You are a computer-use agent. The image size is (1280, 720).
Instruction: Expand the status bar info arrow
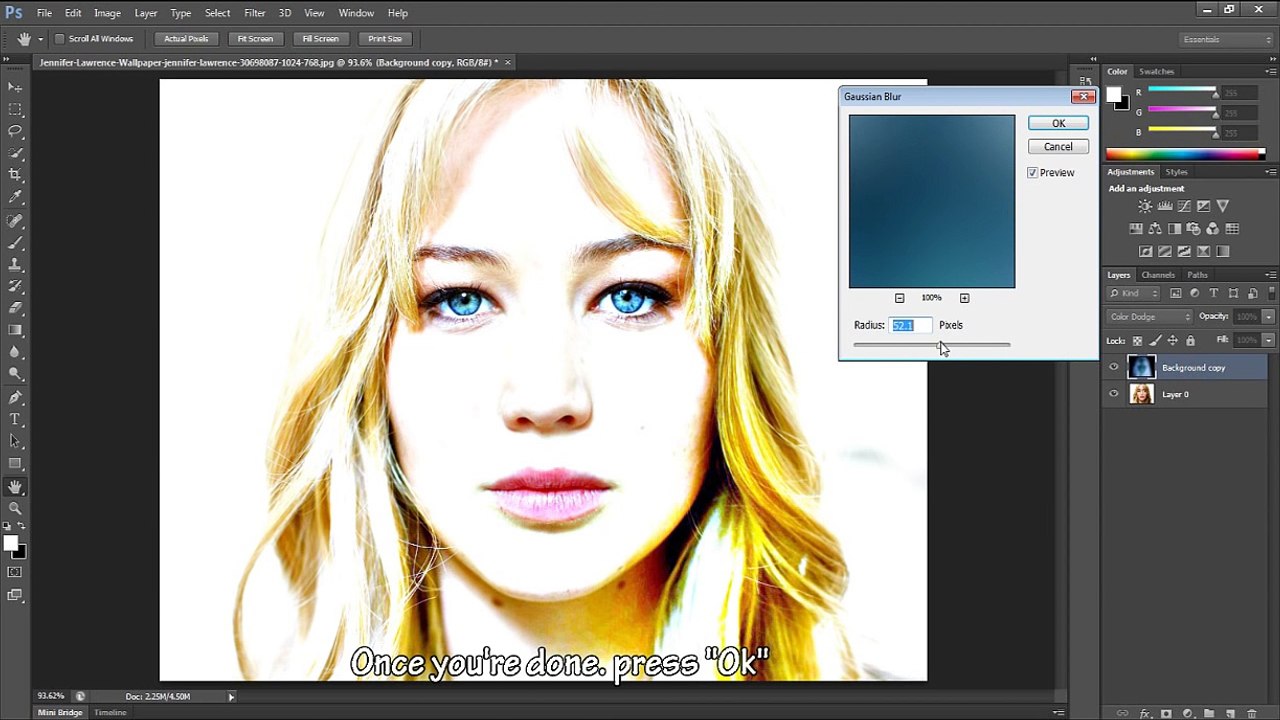231,697
